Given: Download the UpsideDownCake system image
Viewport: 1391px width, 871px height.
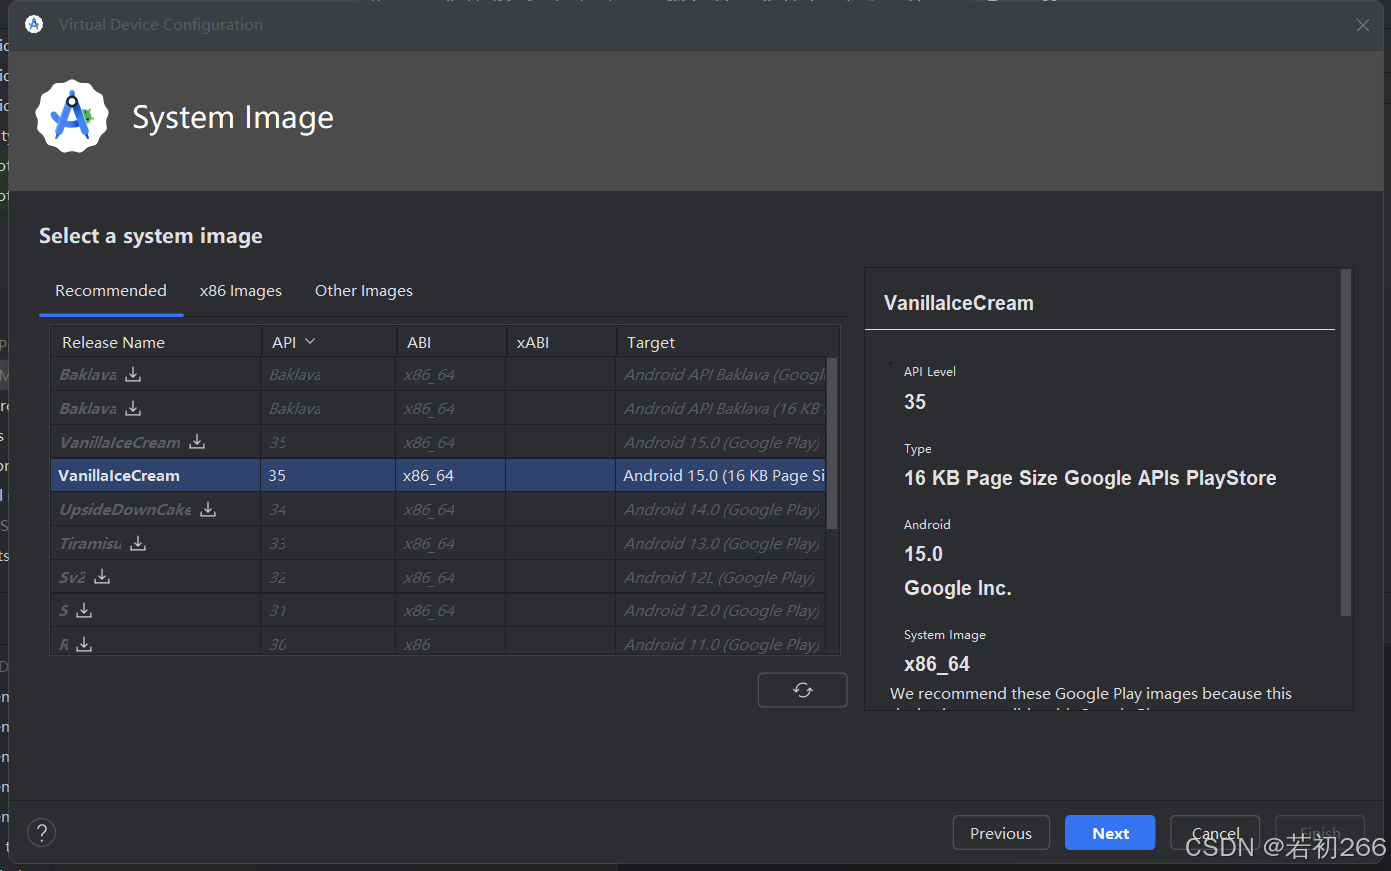Looking at the screenshot, I should coord(208,510).
